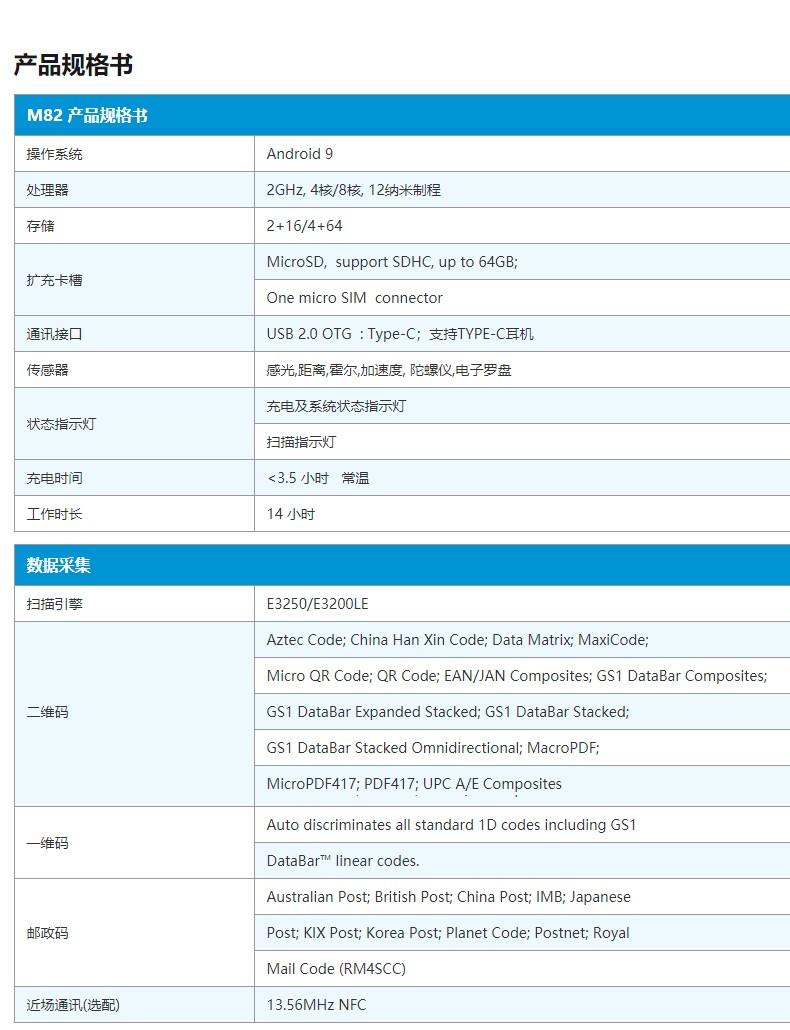The image size is (790, 1030).
Task: Select the GS1 DataBar Expanded Stacked line
Action: pyautogui.click(x=448, y=711)
